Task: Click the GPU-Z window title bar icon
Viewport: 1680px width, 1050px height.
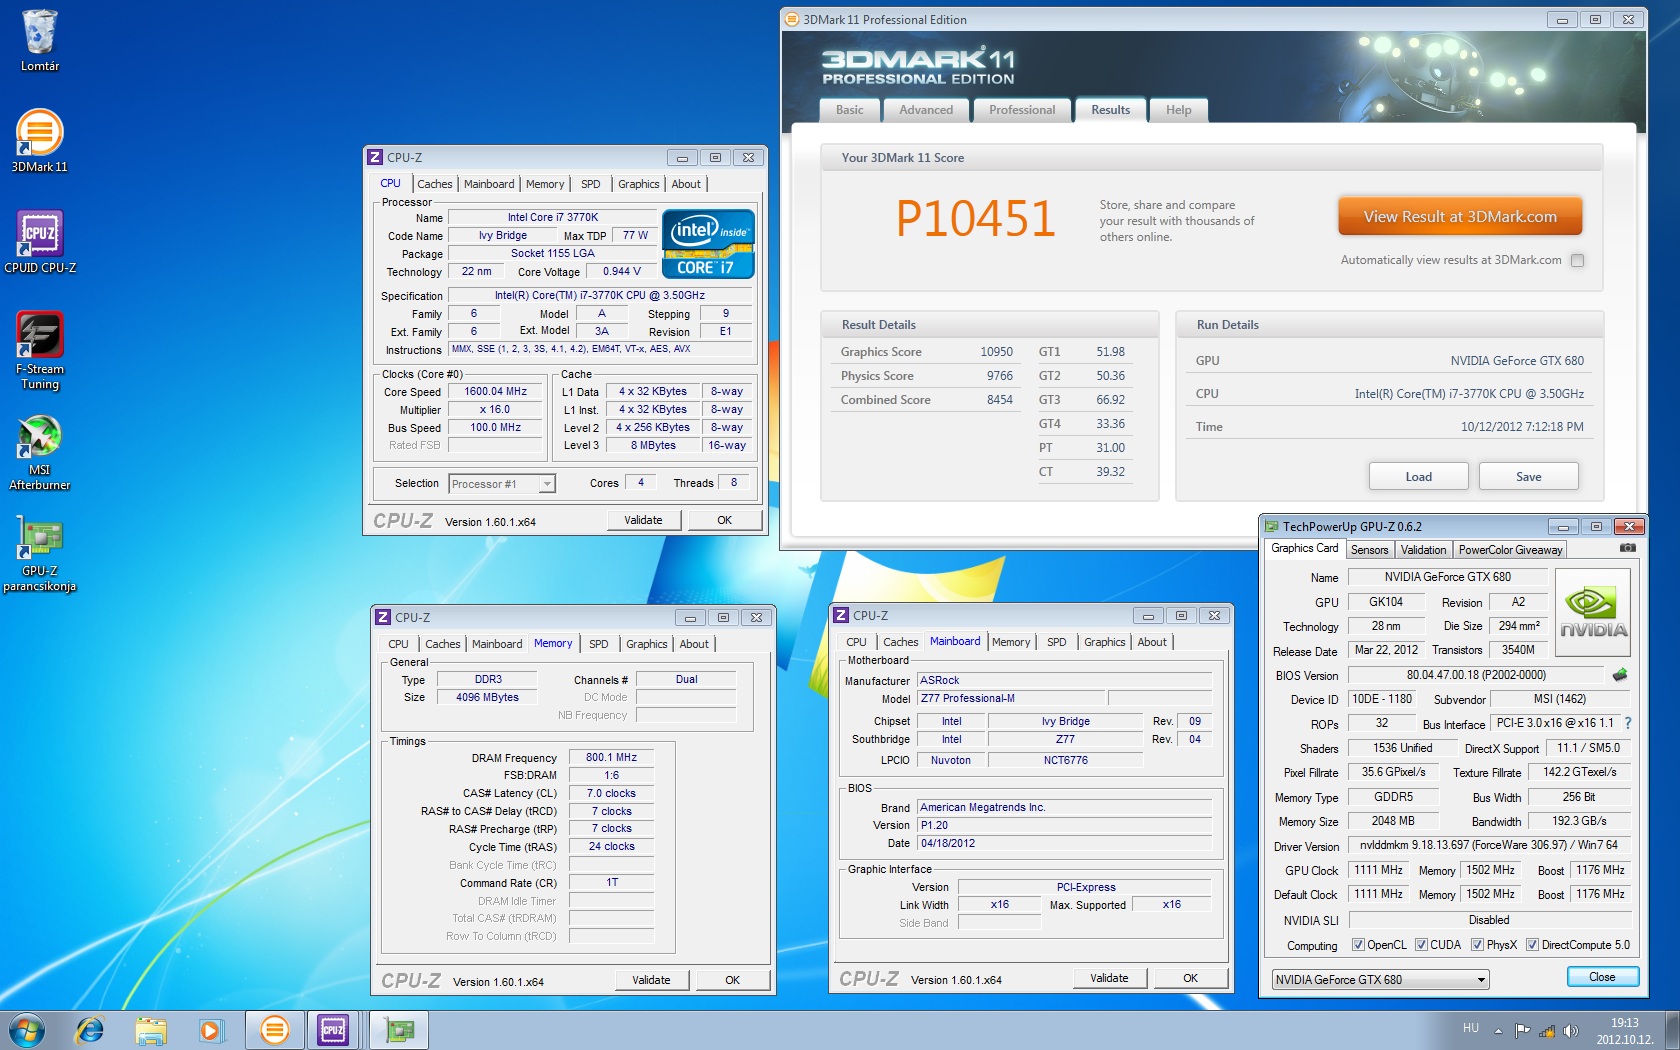Action: tap(1271, 526)
